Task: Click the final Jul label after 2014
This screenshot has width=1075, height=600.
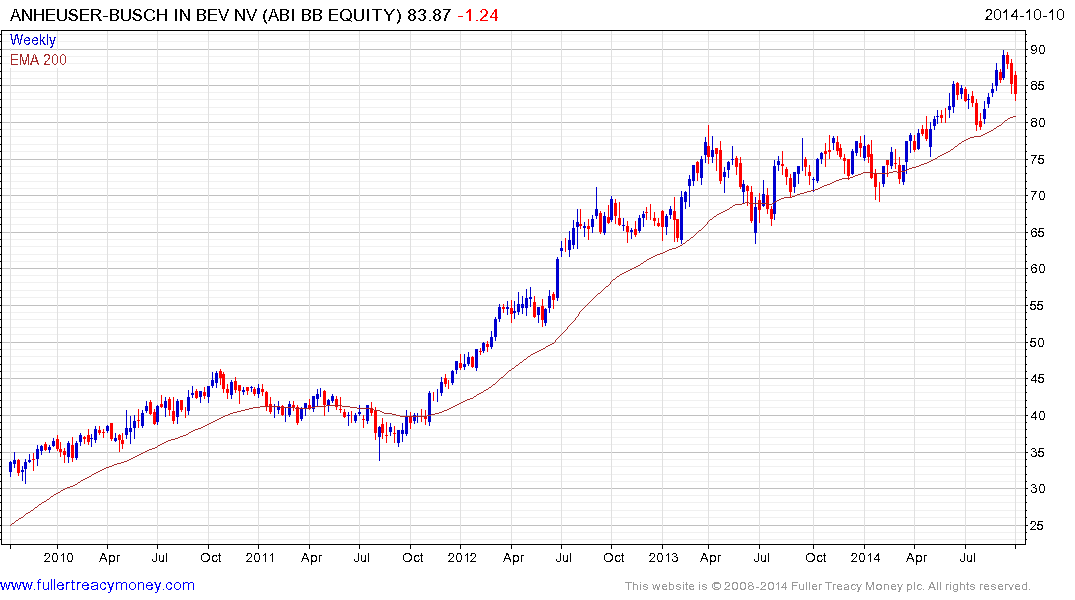Action: pyautogui.click(x=967, y=557)
